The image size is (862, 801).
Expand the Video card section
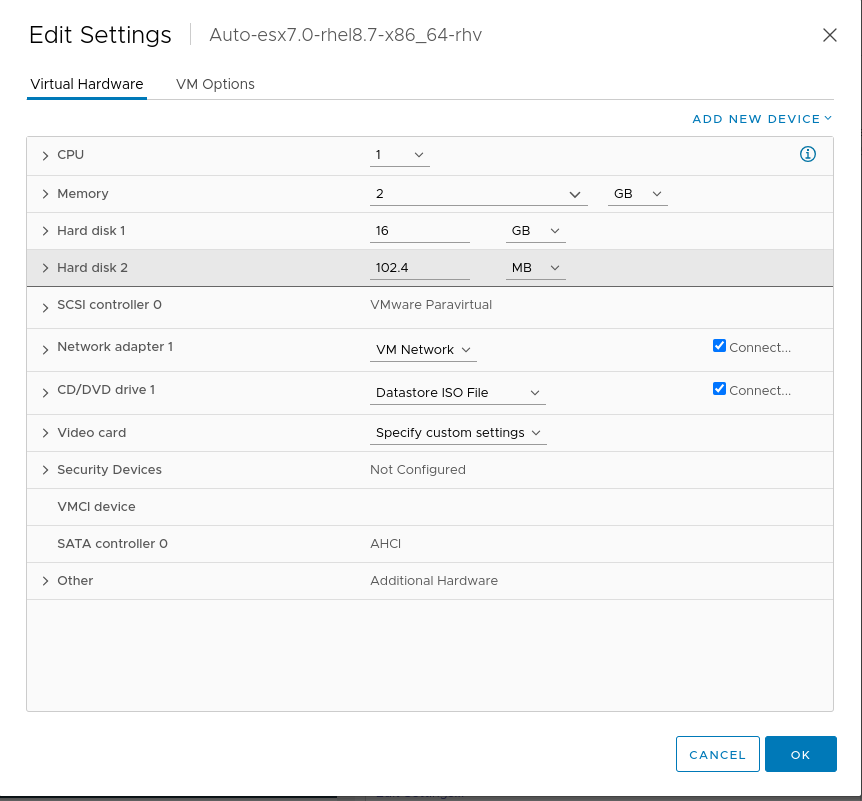45,433
